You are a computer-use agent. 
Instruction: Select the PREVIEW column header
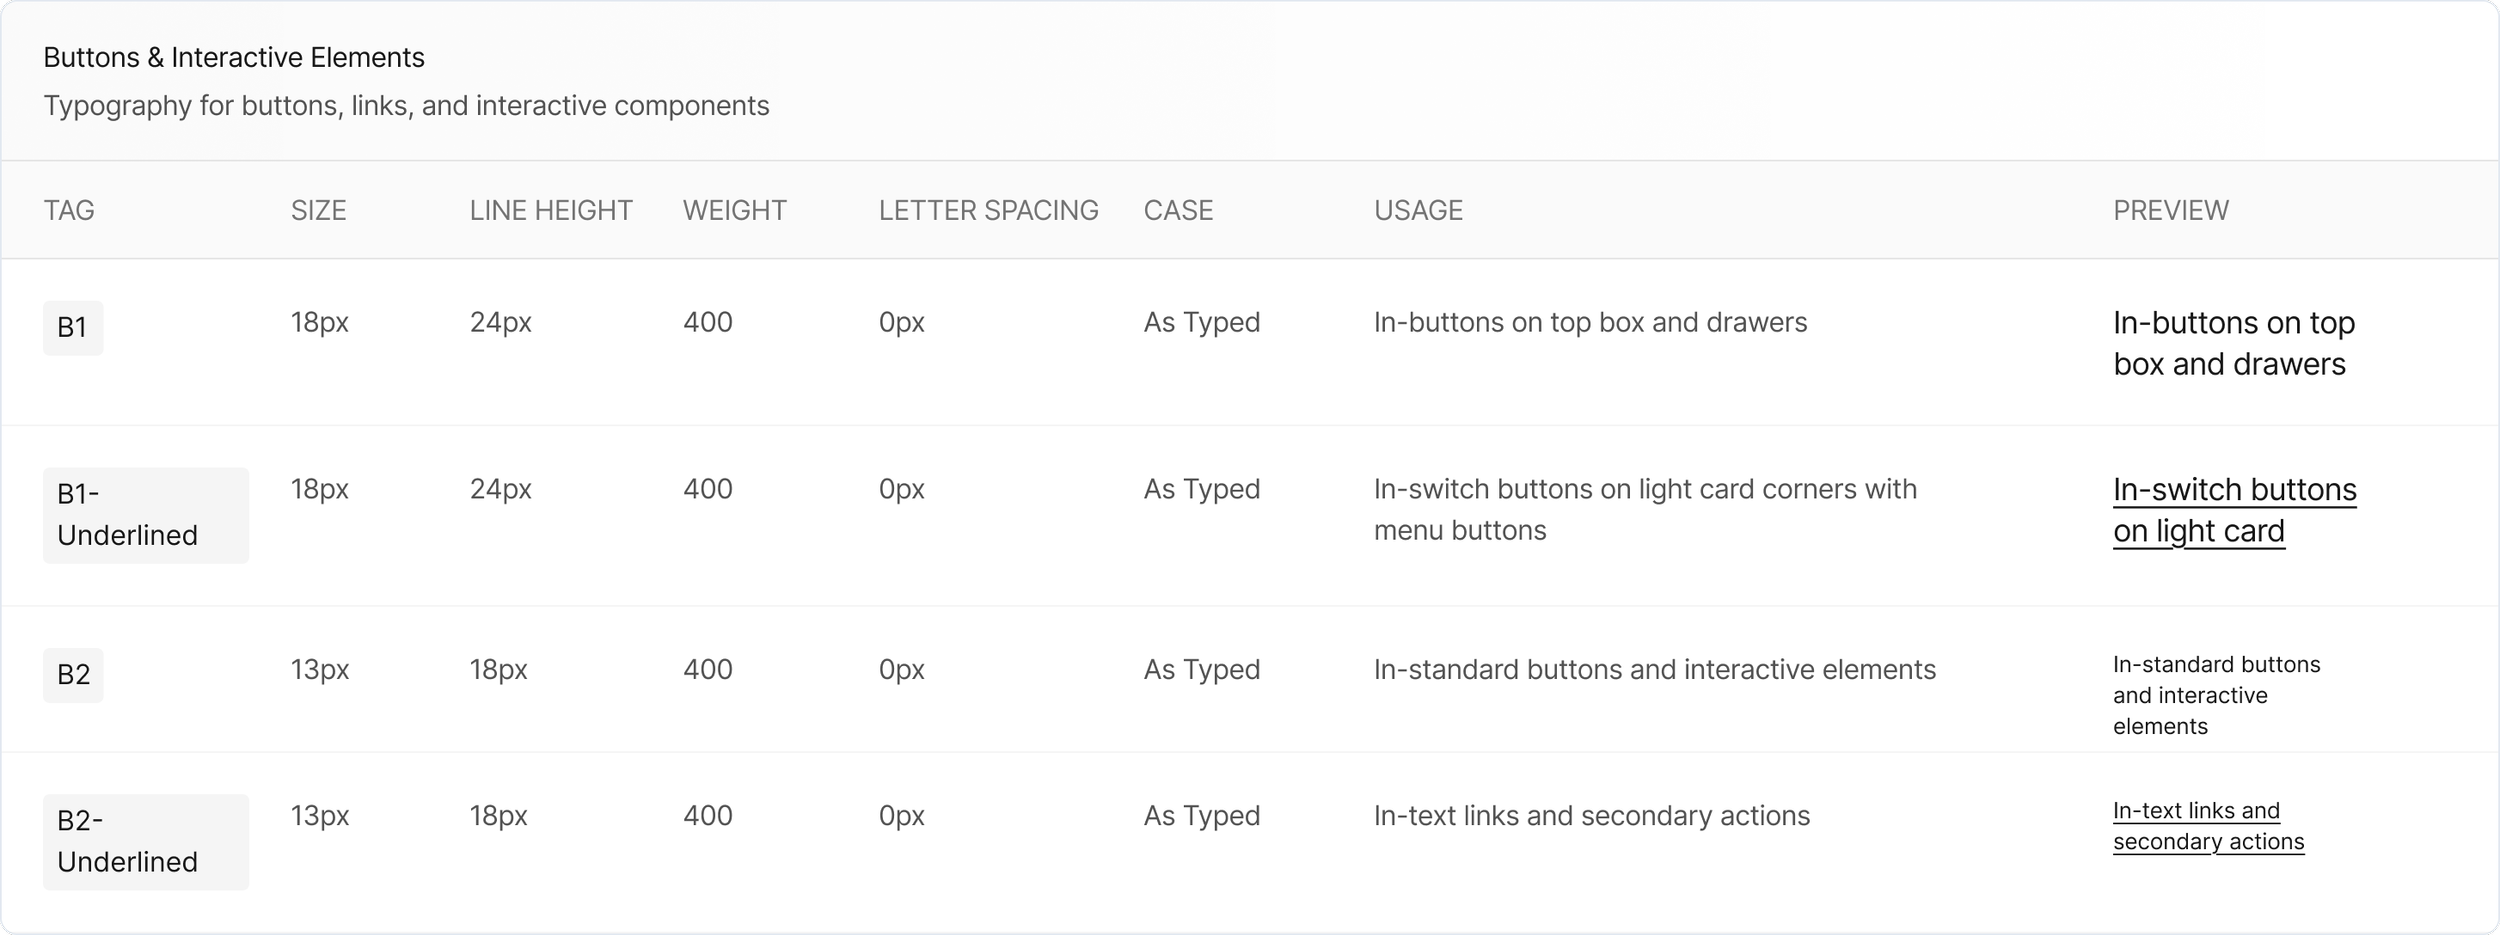pyautogui.click(x=2170, y=211)
